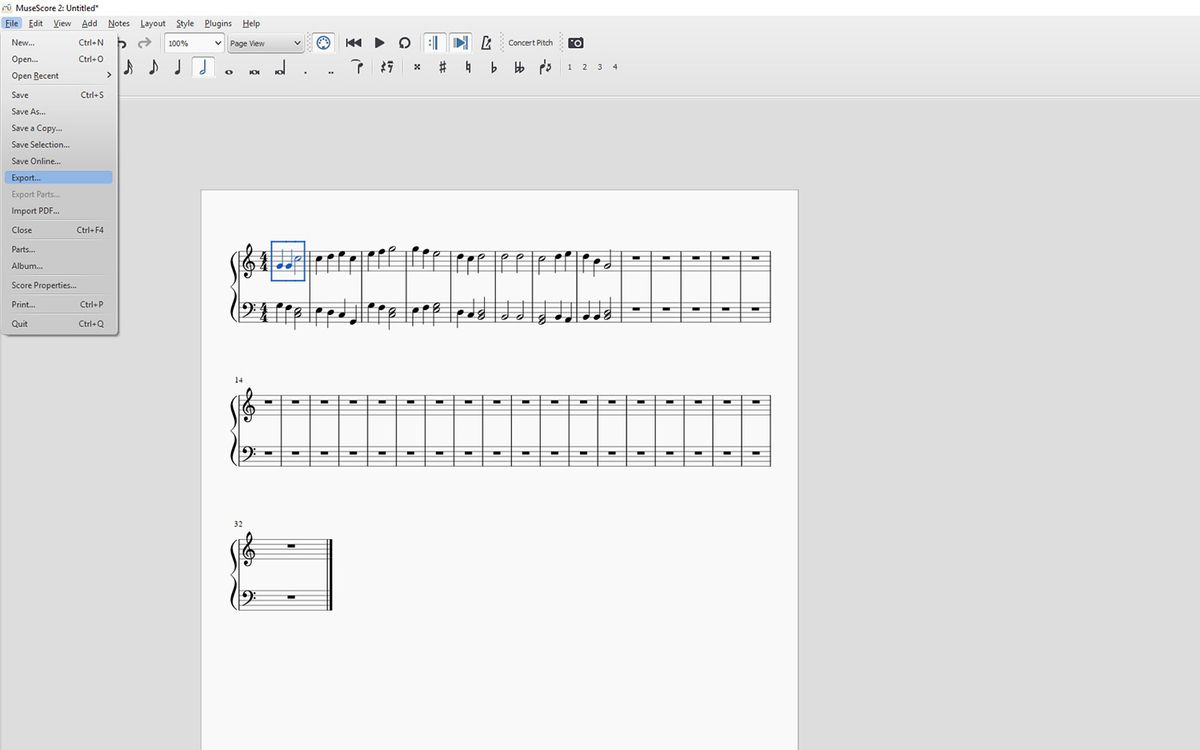Select the eighth note duration
Viewport: 1200px width, 750px height.
point(153,67)
